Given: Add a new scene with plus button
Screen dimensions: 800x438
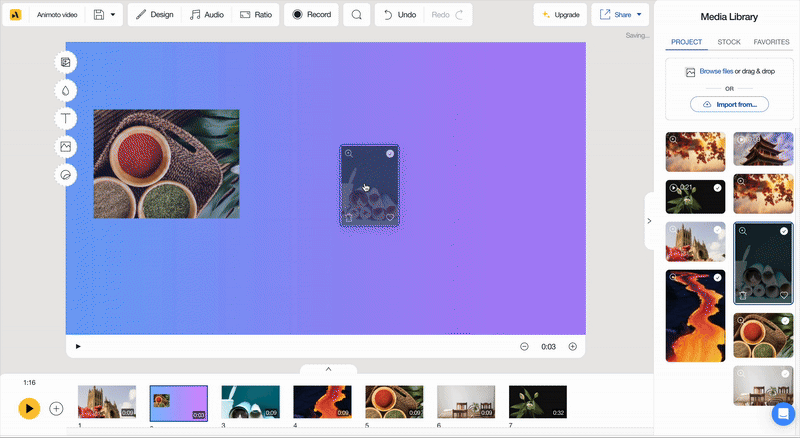Looking at the screenshot, I should pyautogui.click(x=56, y=408).
